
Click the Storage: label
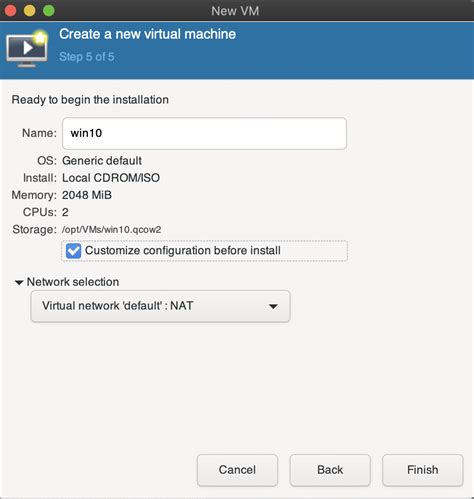pyautogui.click(x=35, y=230)
